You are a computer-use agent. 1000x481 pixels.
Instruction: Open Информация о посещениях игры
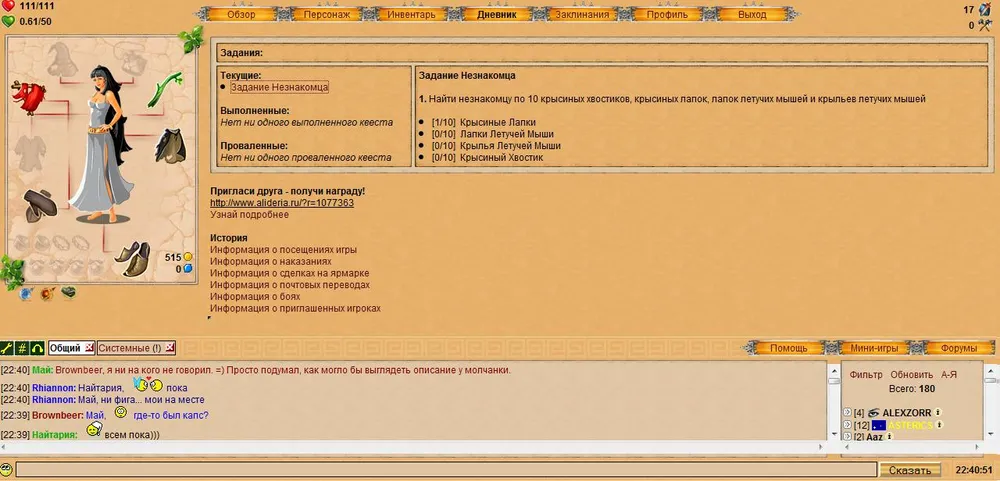[x=284, y=249]
